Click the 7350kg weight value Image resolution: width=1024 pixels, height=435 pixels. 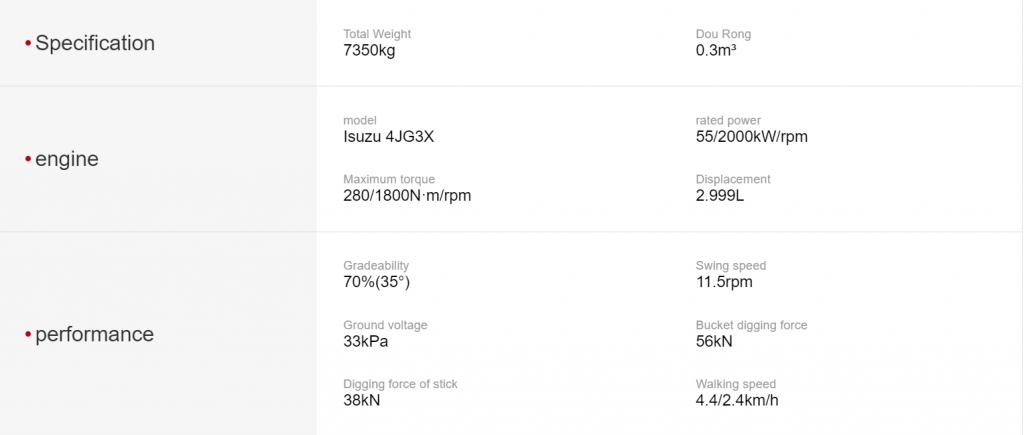tap(369, 50)
